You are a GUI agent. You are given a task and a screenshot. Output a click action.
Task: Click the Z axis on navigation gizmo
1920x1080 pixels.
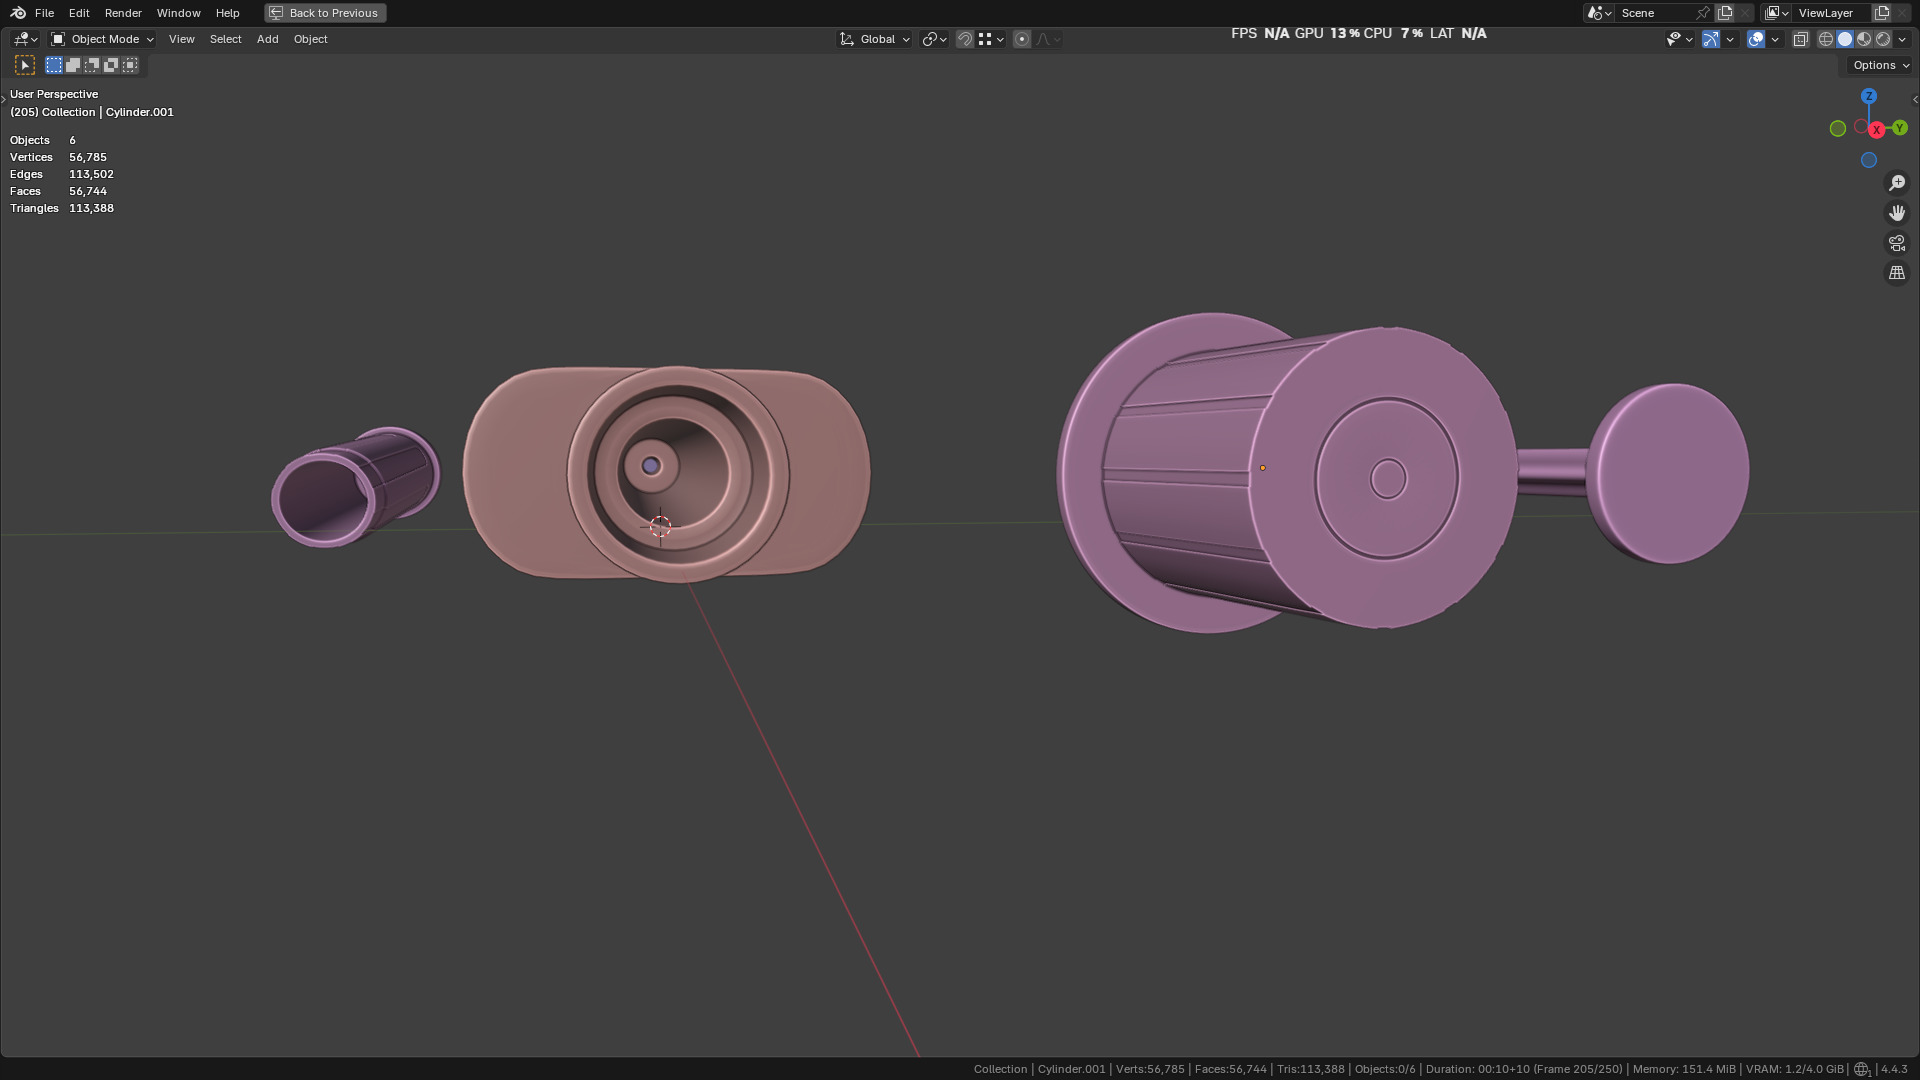pos(1868,97)
